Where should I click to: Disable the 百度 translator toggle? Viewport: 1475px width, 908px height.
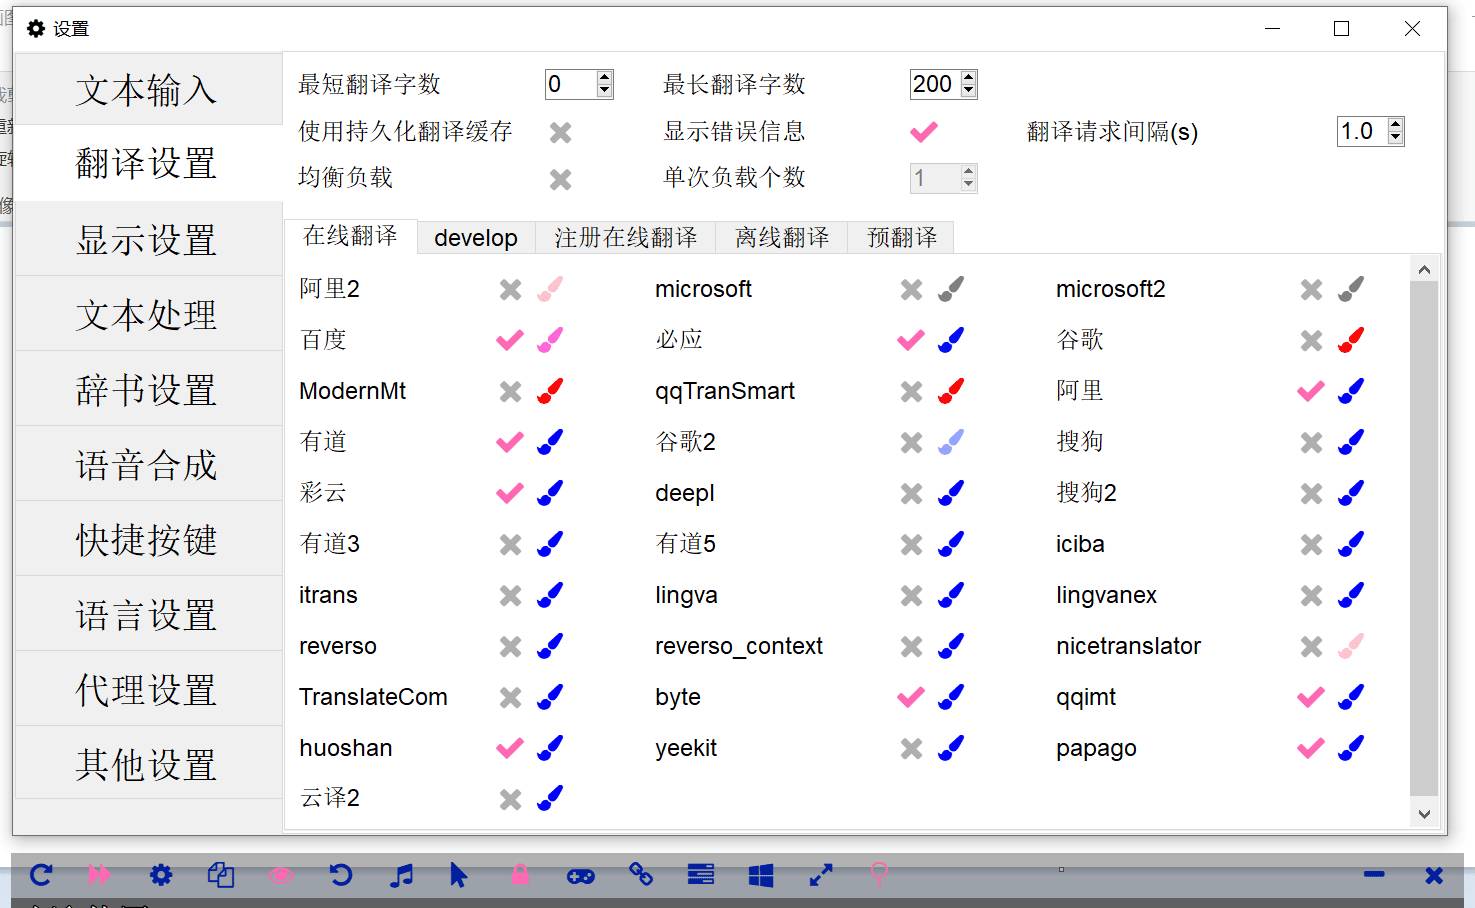510,341
